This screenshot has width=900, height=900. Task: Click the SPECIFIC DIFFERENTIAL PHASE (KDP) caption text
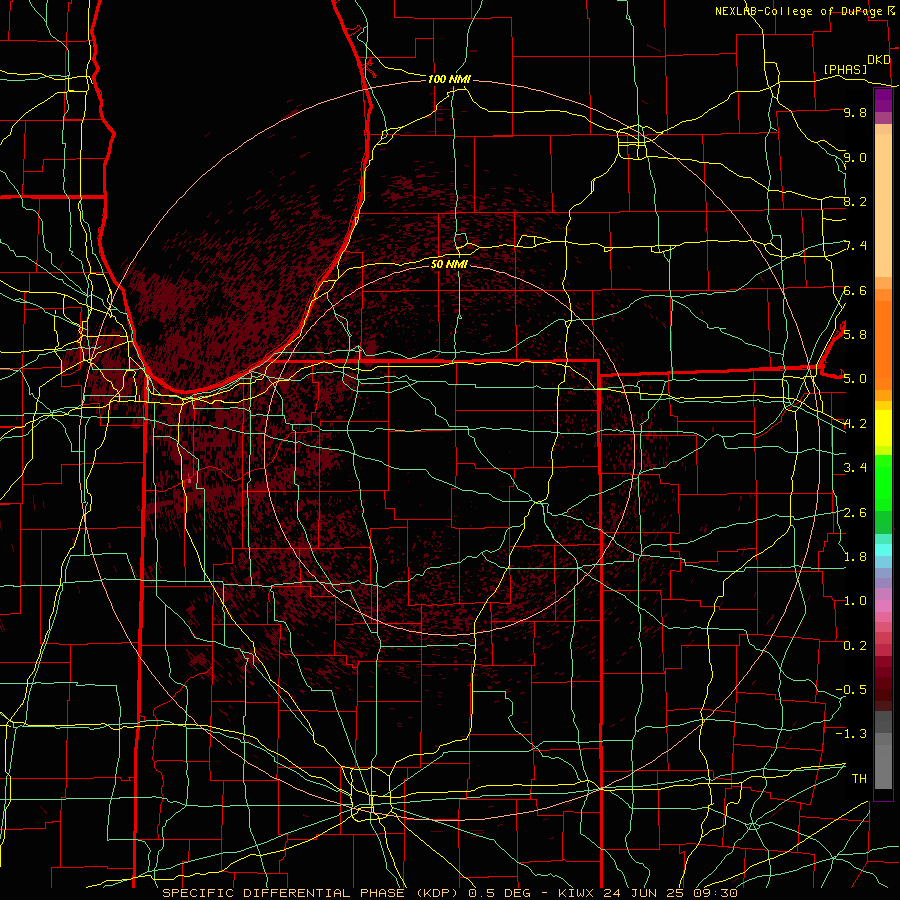pos(310,893)
